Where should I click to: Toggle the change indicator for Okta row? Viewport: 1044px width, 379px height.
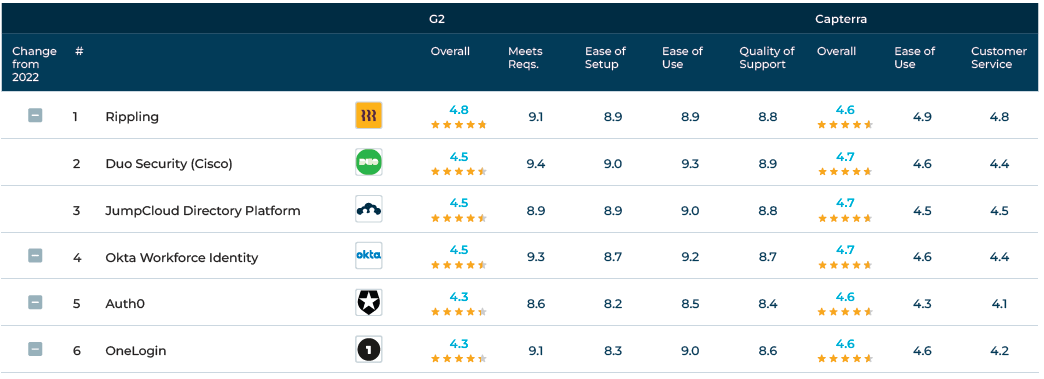35,255
